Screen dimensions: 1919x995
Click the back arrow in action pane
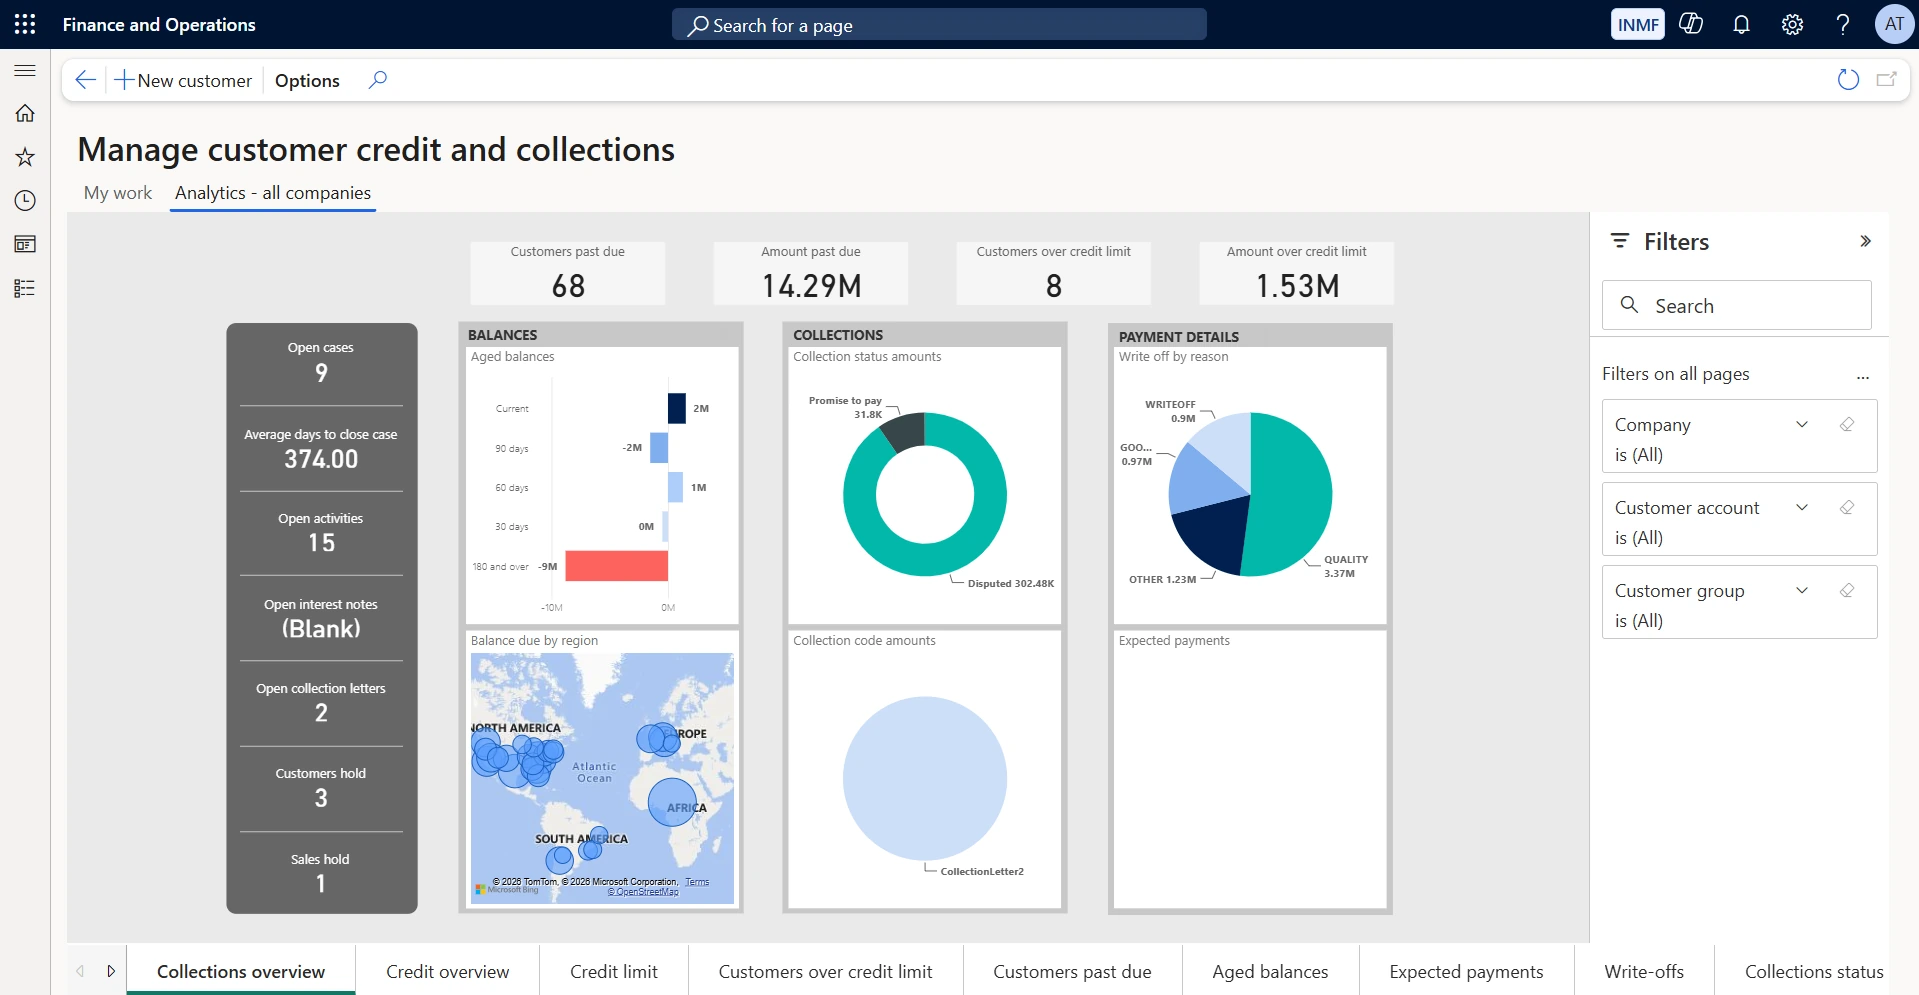[x=86, y=80]
